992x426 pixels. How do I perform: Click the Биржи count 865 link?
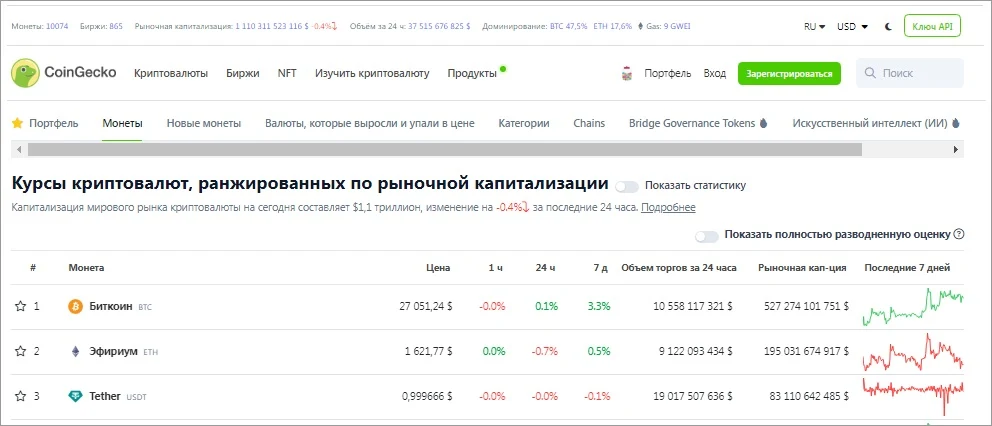pos(116,27)
